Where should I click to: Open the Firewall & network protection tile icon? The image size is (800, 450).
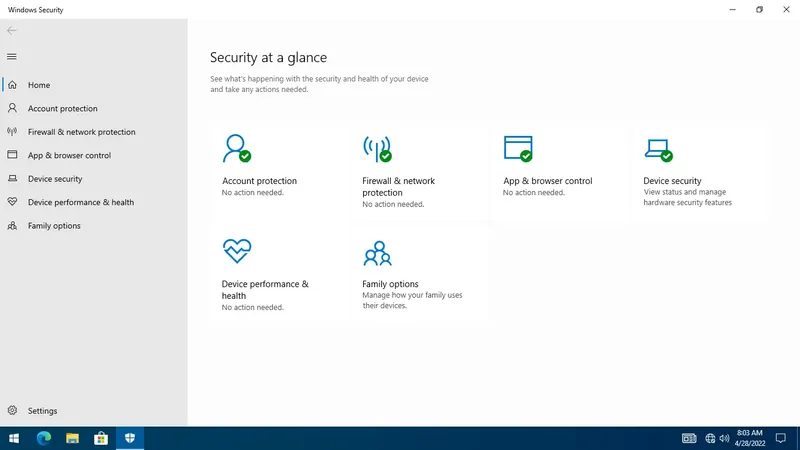pos(378,149)
